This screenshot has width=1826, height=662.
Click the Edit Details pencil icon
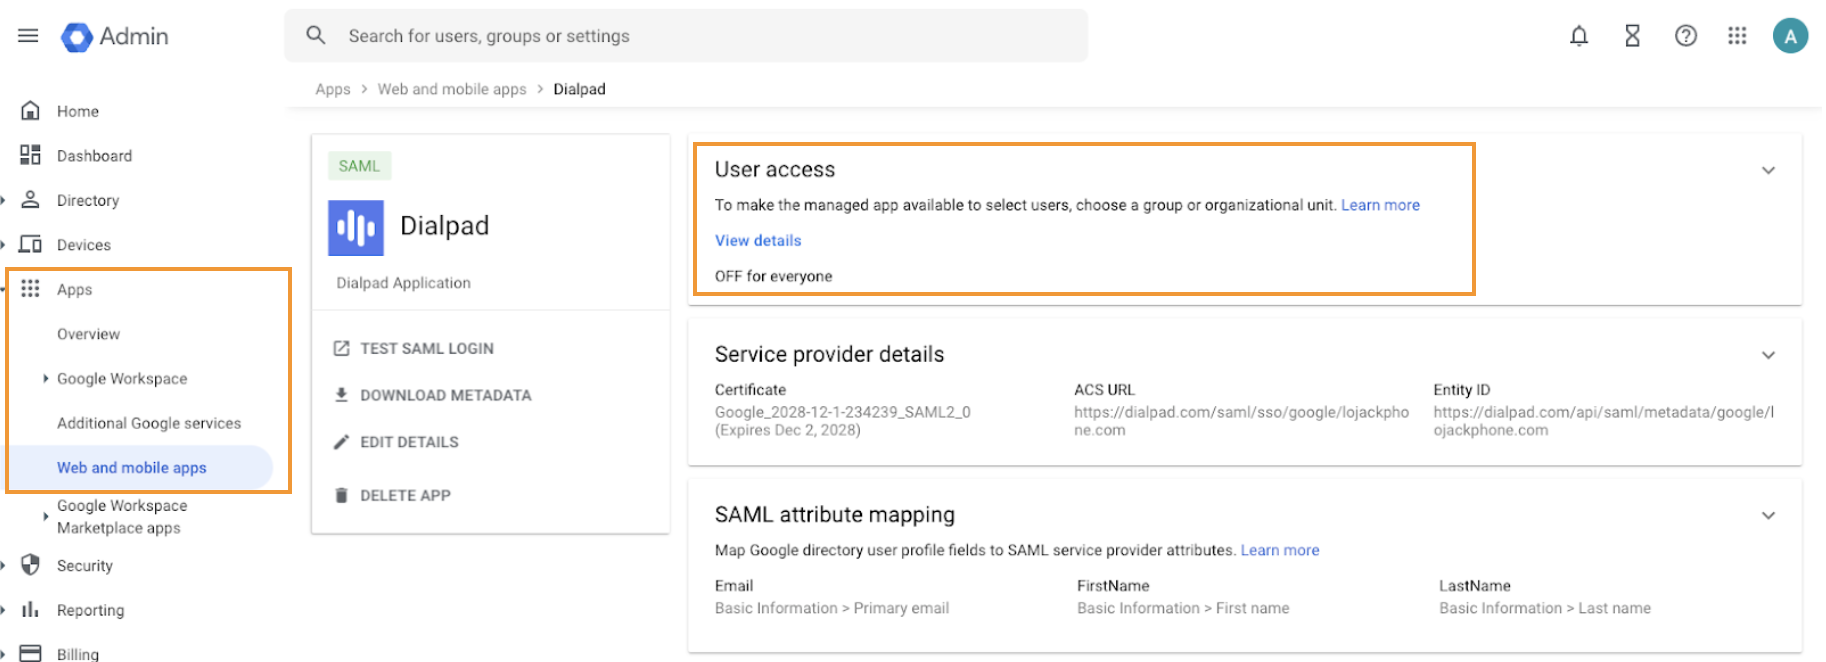341,442
